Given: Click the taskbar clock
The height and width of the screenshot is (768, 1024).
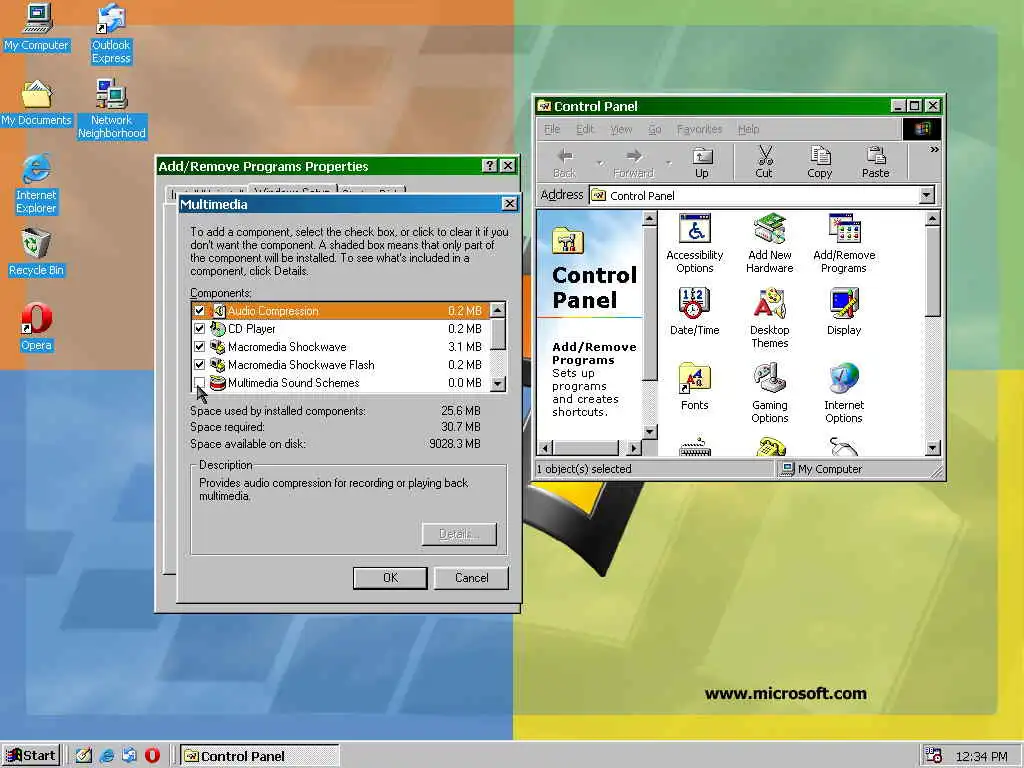Looking at the screenshot, I should point(981,756).
